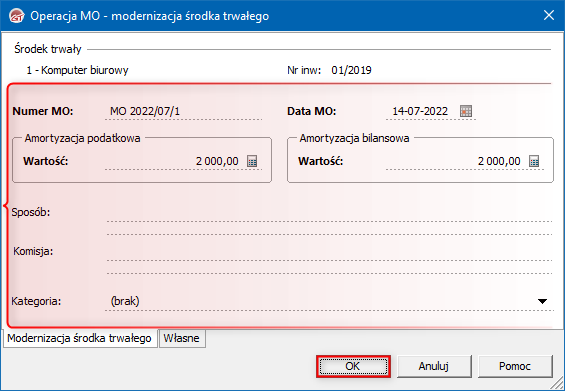Cancel the dialog with Anuluj
Image resolution: width=565 pixels, height=391 pixels.
pos(434,366)
